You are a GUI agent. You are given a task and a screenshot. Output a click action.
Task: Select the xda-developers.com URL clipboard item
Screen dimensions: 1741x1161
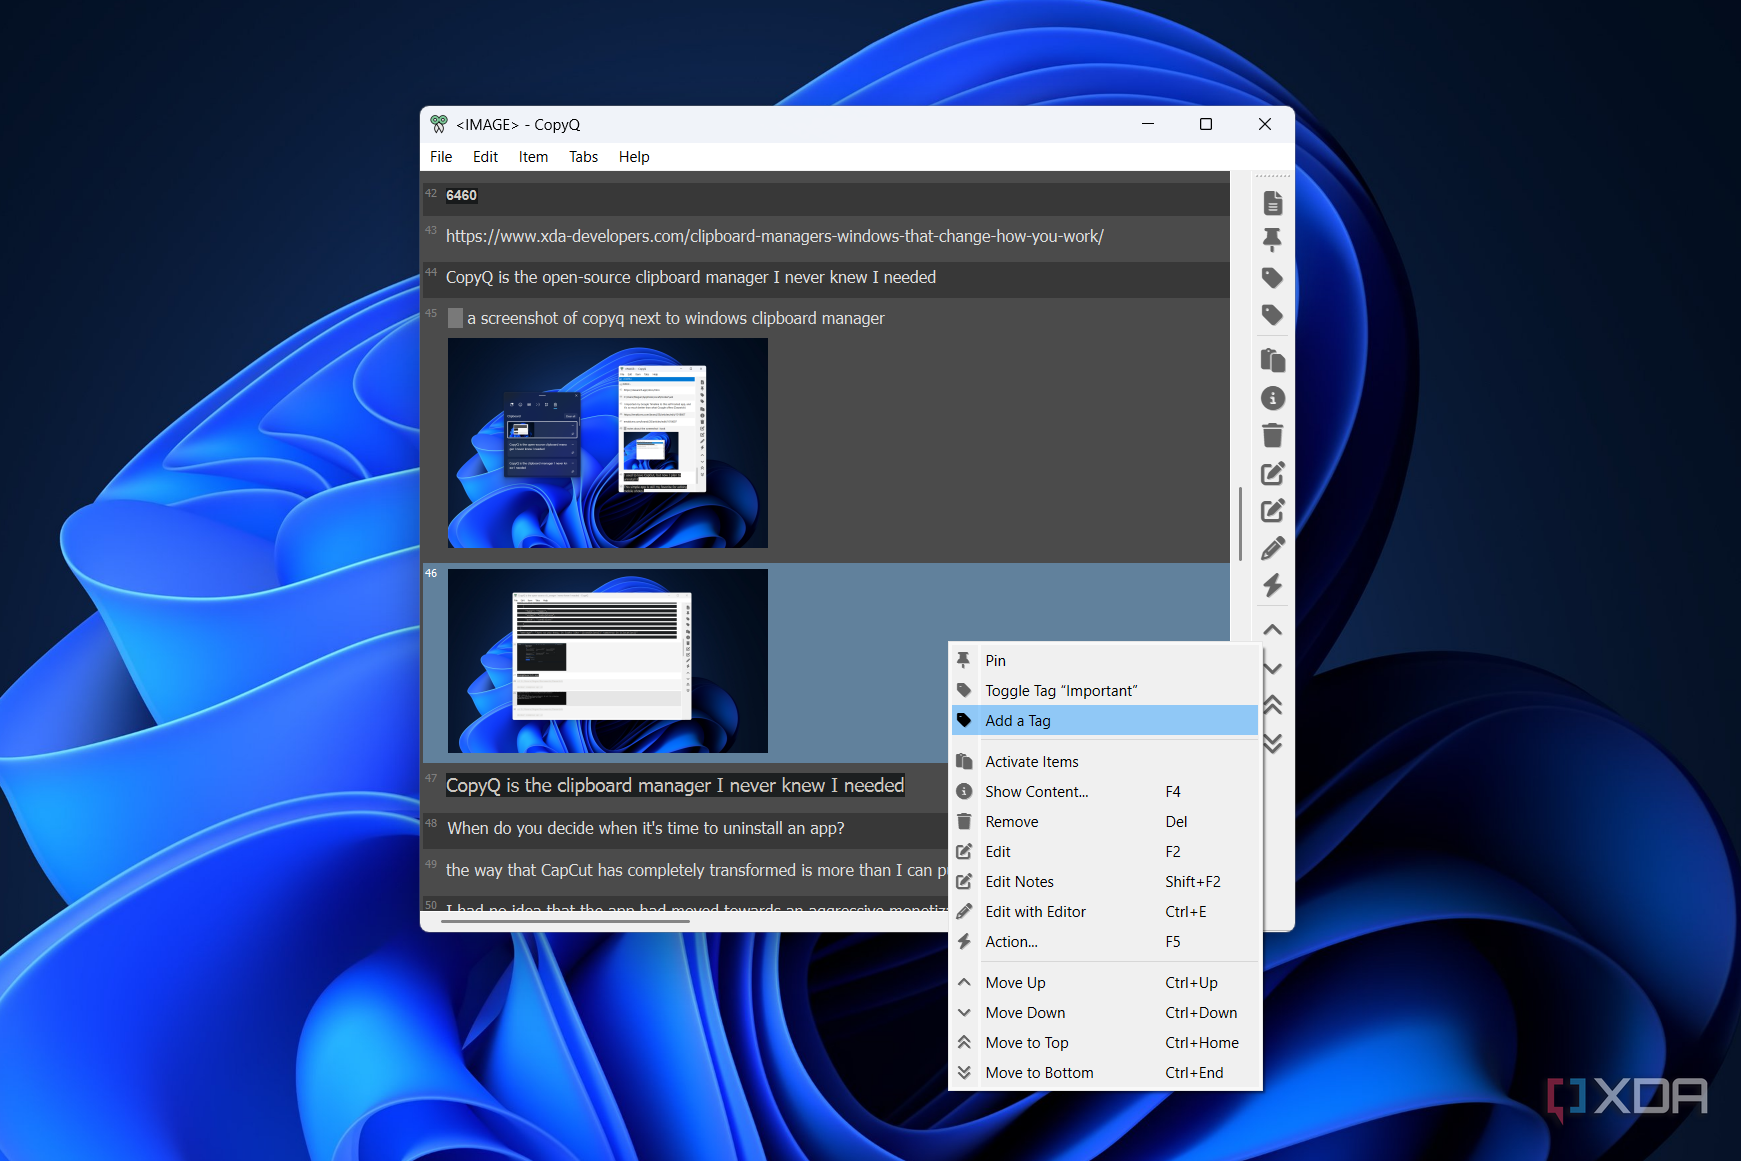click(826, 237)
